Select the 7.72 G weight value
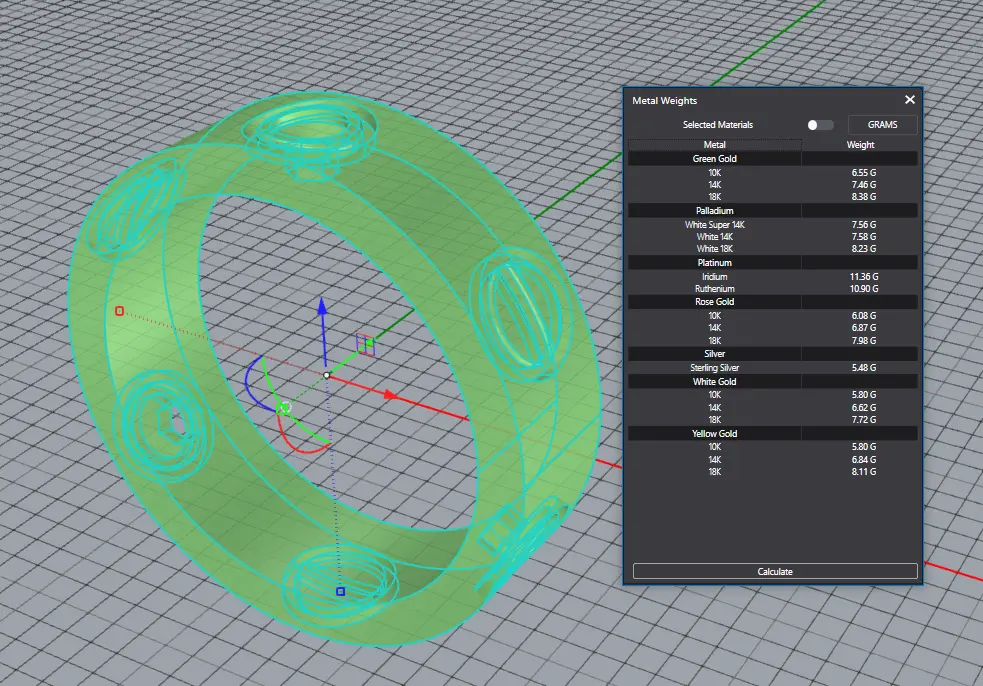Screen dimensions: 983x686 click(x=864, y=420)
